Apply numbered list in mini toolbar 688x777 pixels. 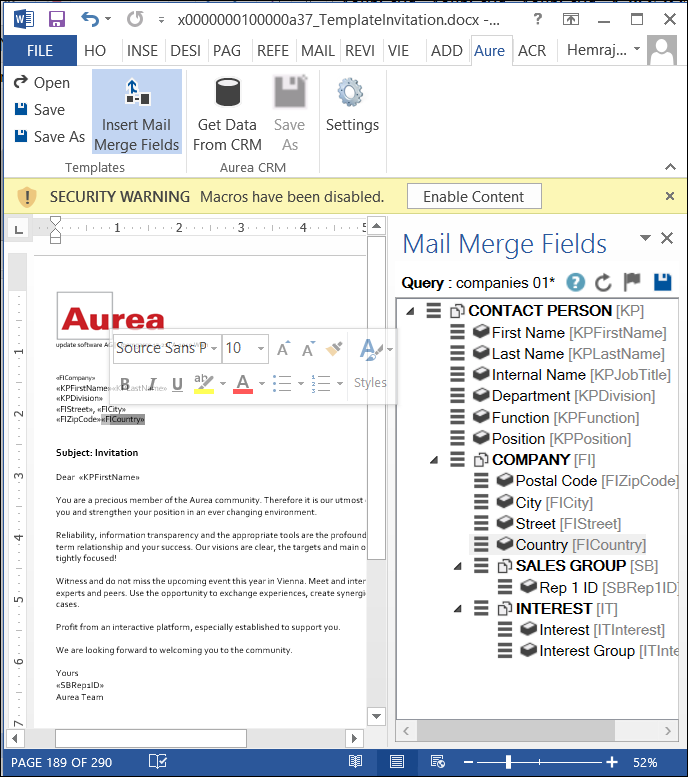(x=321, y=384)
